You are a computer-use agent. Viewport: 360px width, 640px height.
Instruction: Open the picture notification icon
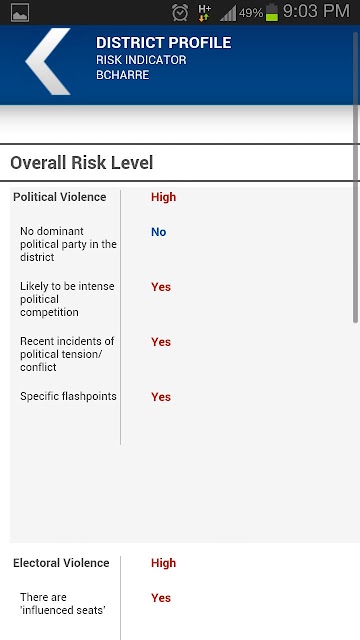20,12
